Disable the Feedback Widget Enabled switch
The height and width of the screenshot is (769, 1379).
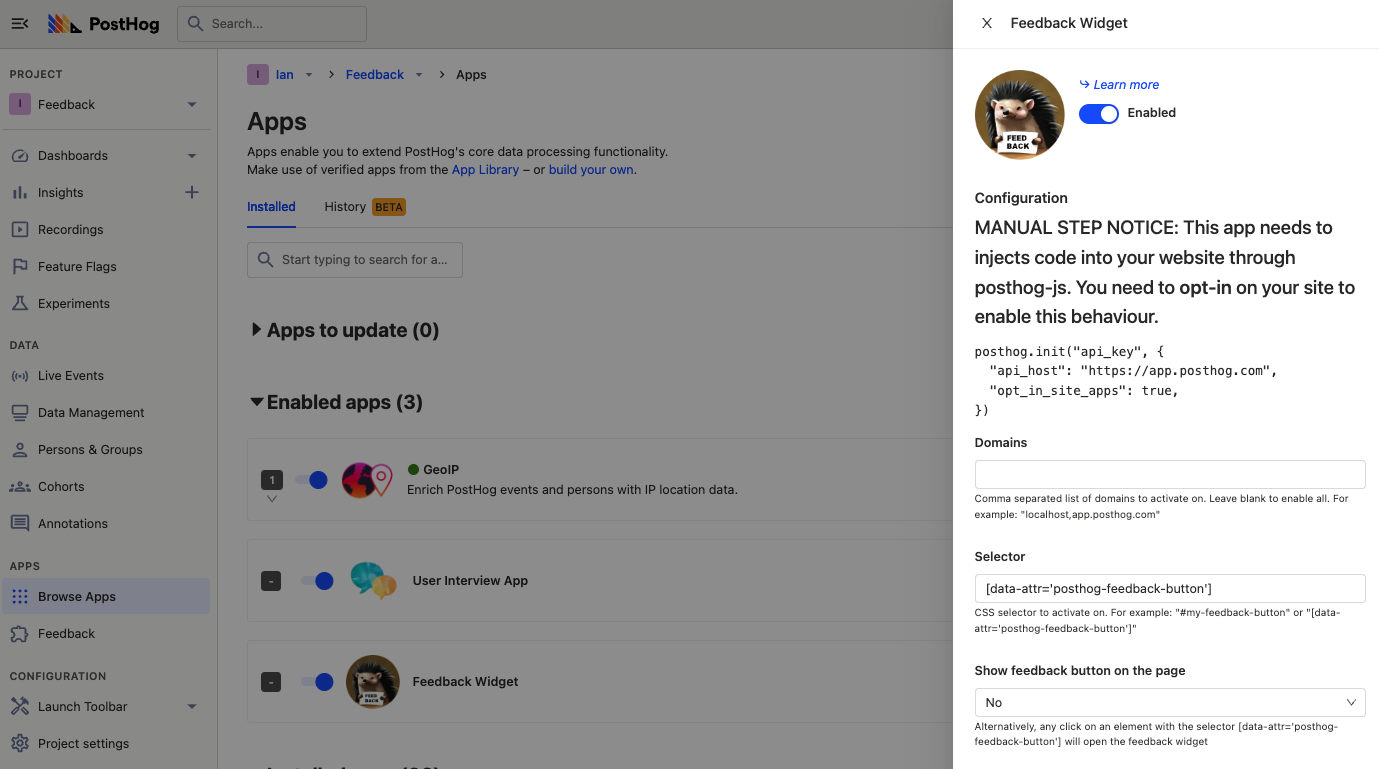coord(1098,113)
